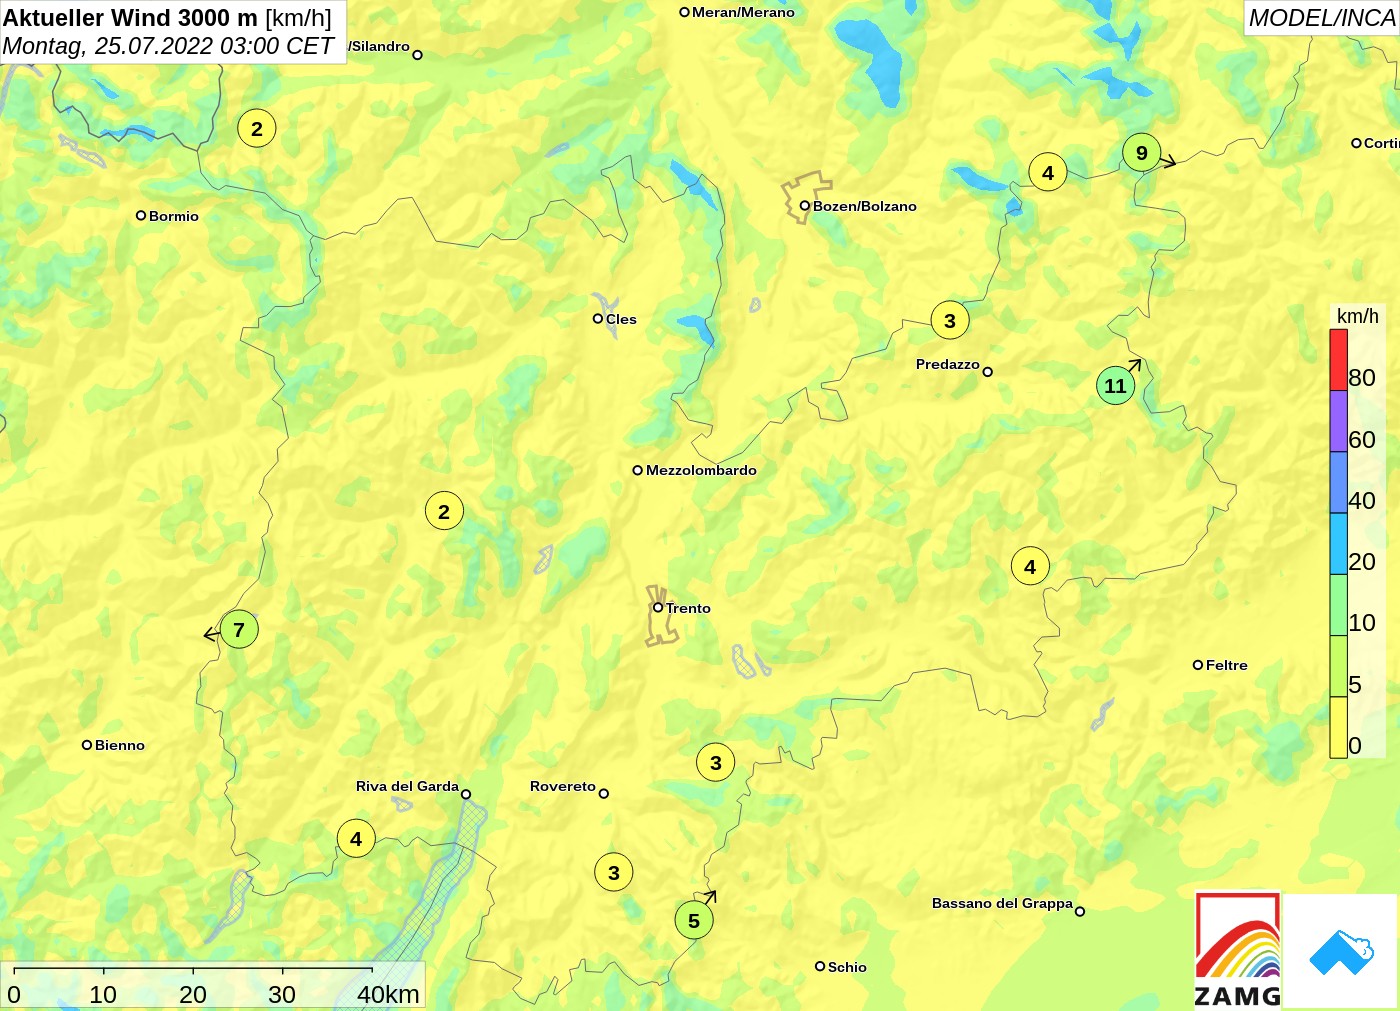Viewport: 1400px width, 1011px height.
Task: Click the purple 60 km/h legend color
Action: click(1338, 421)
